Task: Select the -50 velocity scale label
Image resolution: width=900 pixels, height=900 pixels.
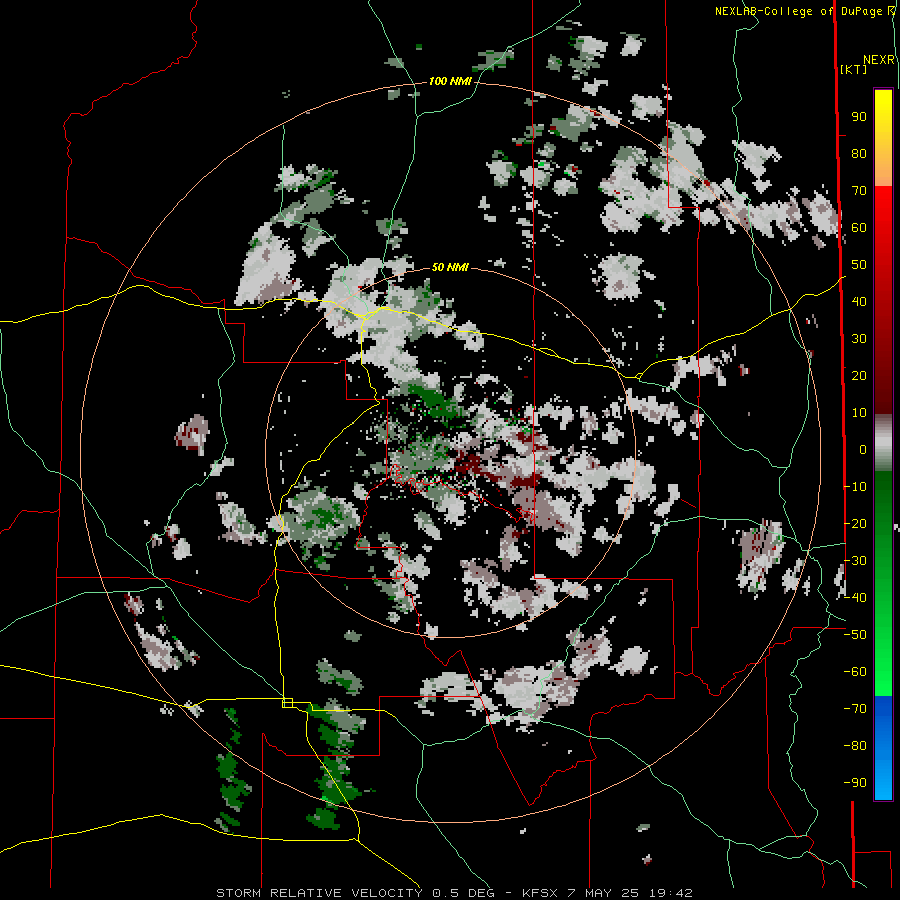Action: click(x=855, y=635)
